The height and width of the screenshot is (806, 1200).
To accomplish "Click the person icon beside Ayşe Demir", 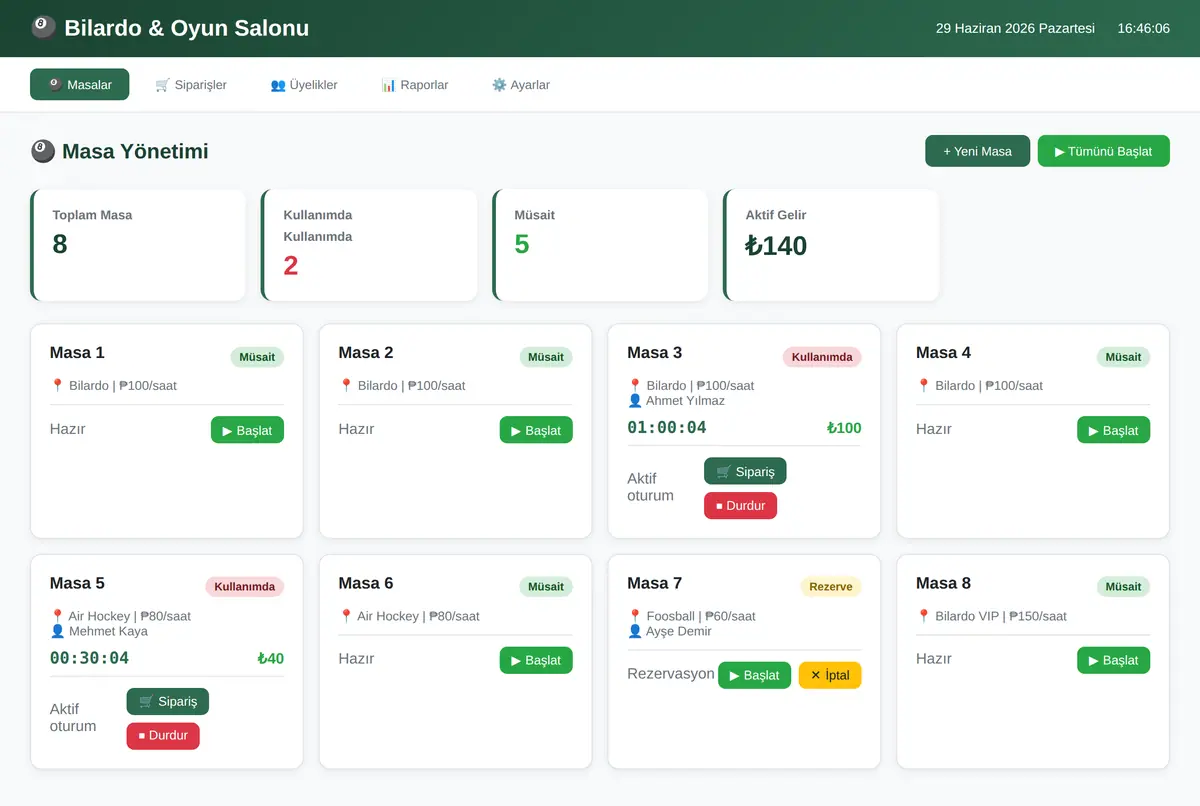I will [x=634, y=631].
